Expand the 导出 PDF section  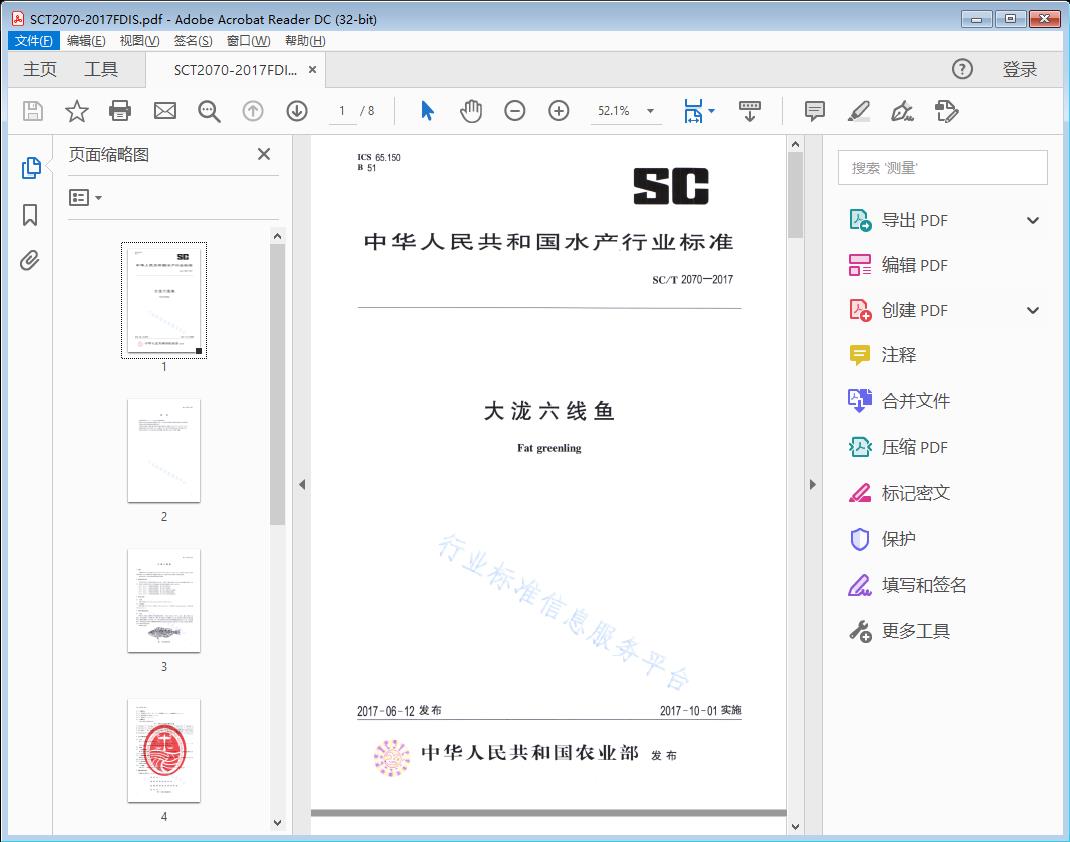point(1033,221)
